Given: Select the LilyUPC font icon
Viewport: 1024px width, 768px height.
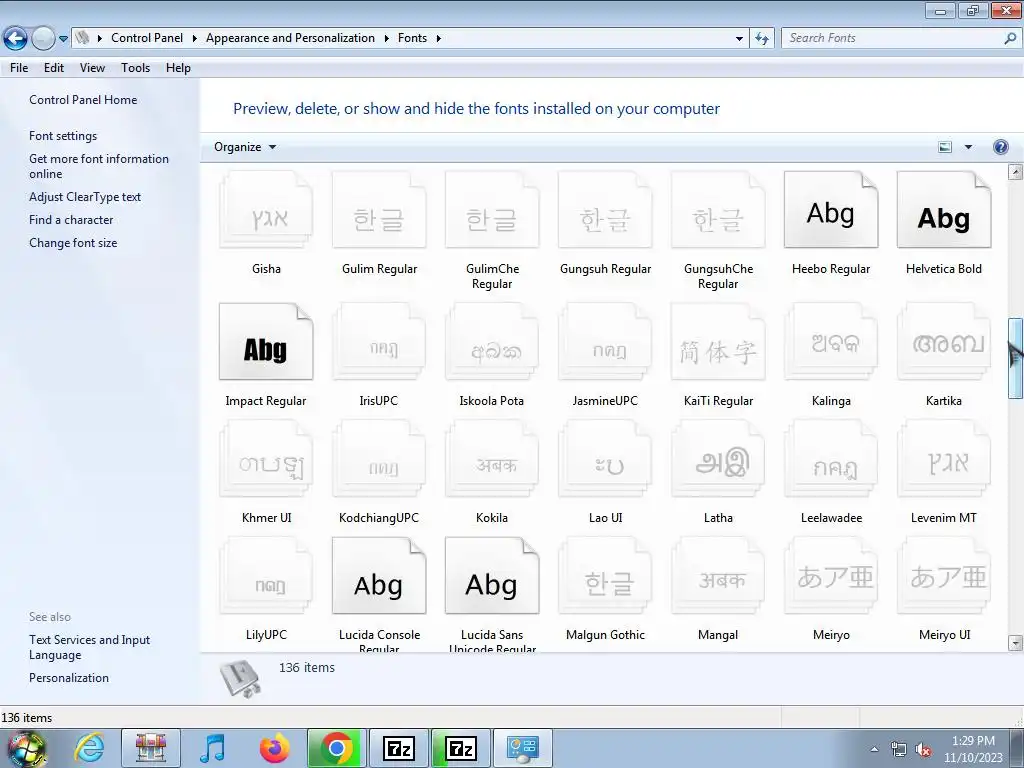Looking at the screenshot, I should [x=266, y=576].
